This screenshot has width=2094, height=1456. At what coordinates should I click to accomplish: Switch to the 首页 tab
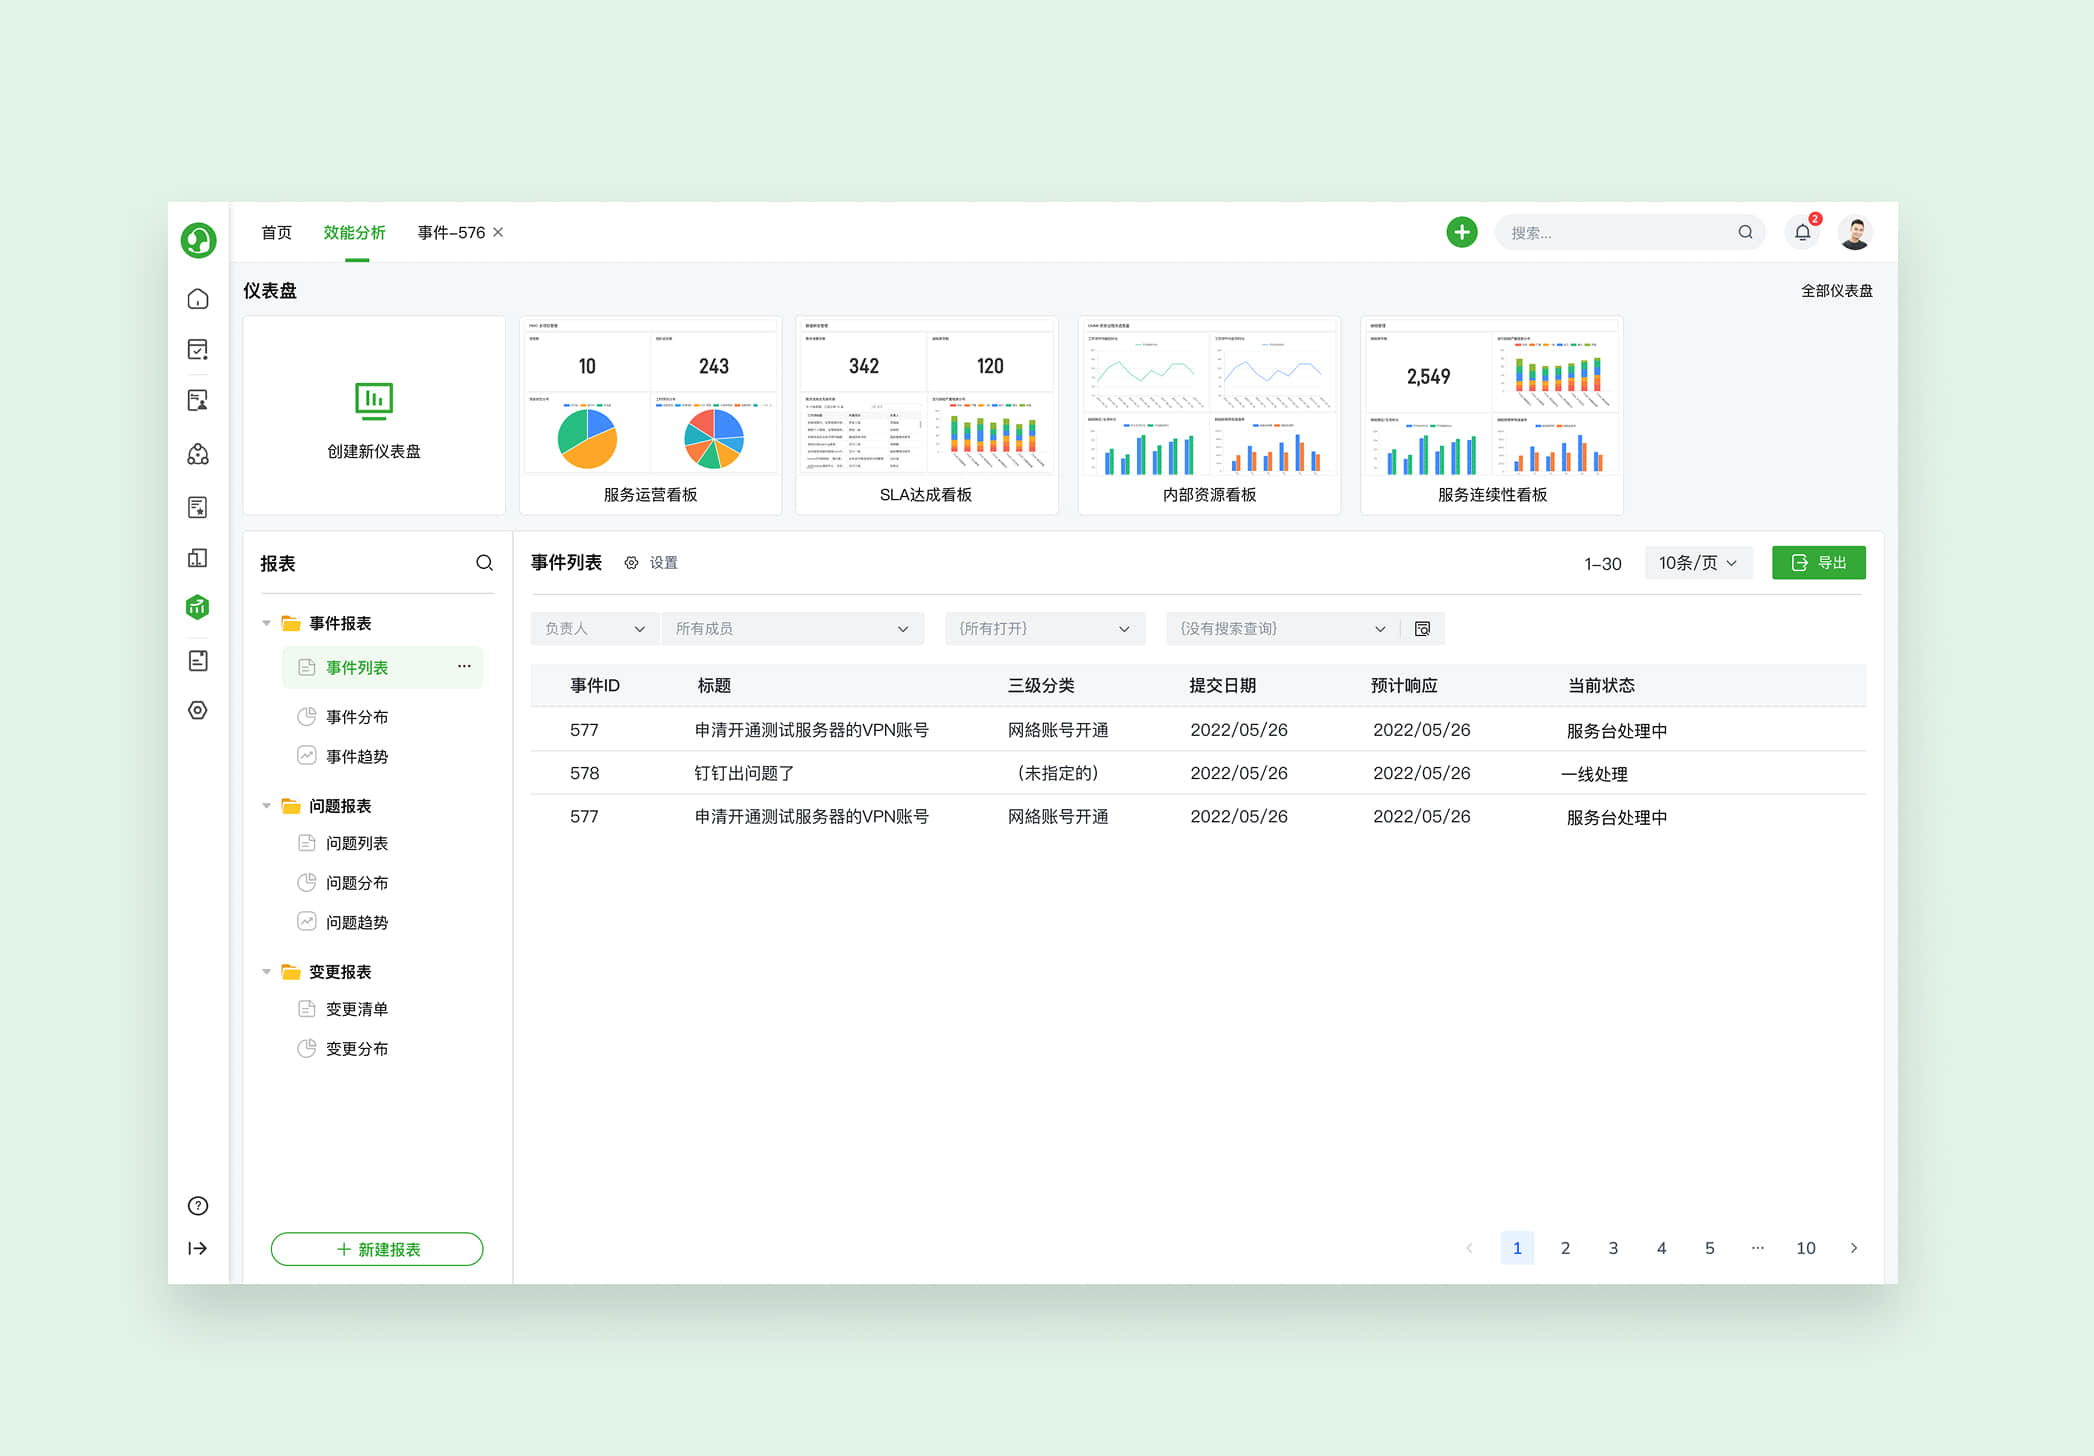click(276, 232)
